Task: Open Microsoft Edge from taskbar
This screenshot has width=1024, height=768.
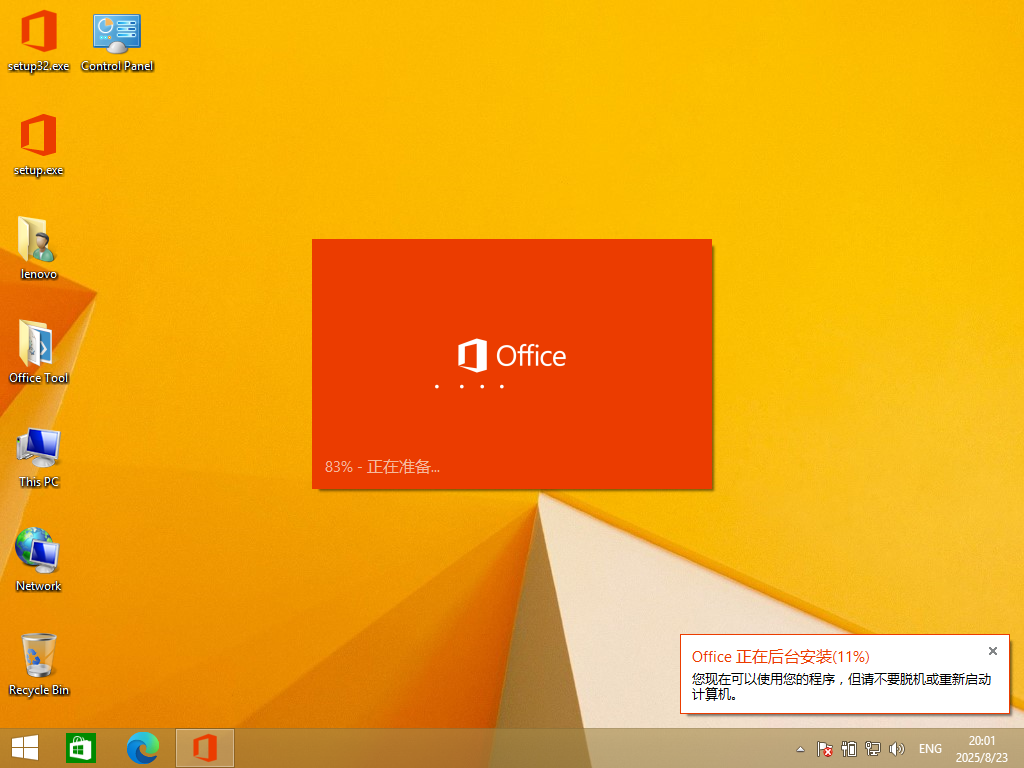Action: [143, 748]
